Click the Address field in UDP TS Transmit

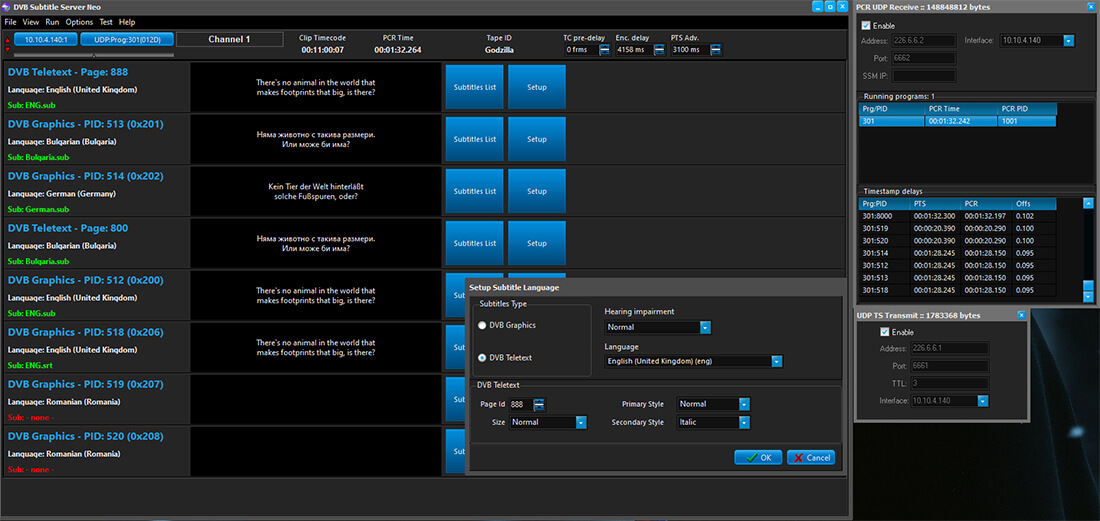click(x=949, y=348)
